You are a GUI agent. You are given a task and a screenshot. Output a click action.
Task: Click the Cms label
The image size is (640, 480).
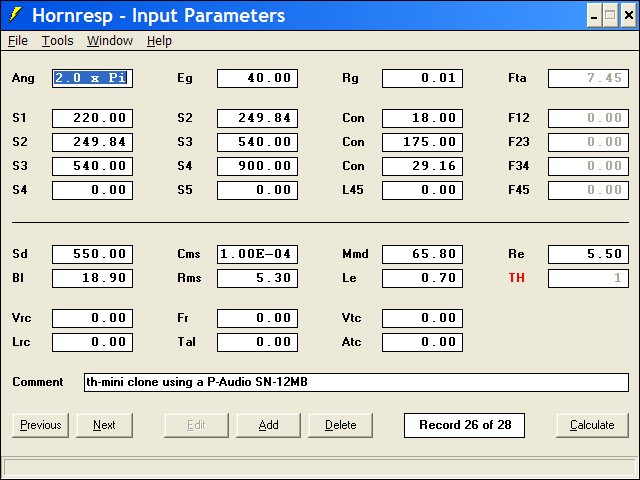coord(189,254)
